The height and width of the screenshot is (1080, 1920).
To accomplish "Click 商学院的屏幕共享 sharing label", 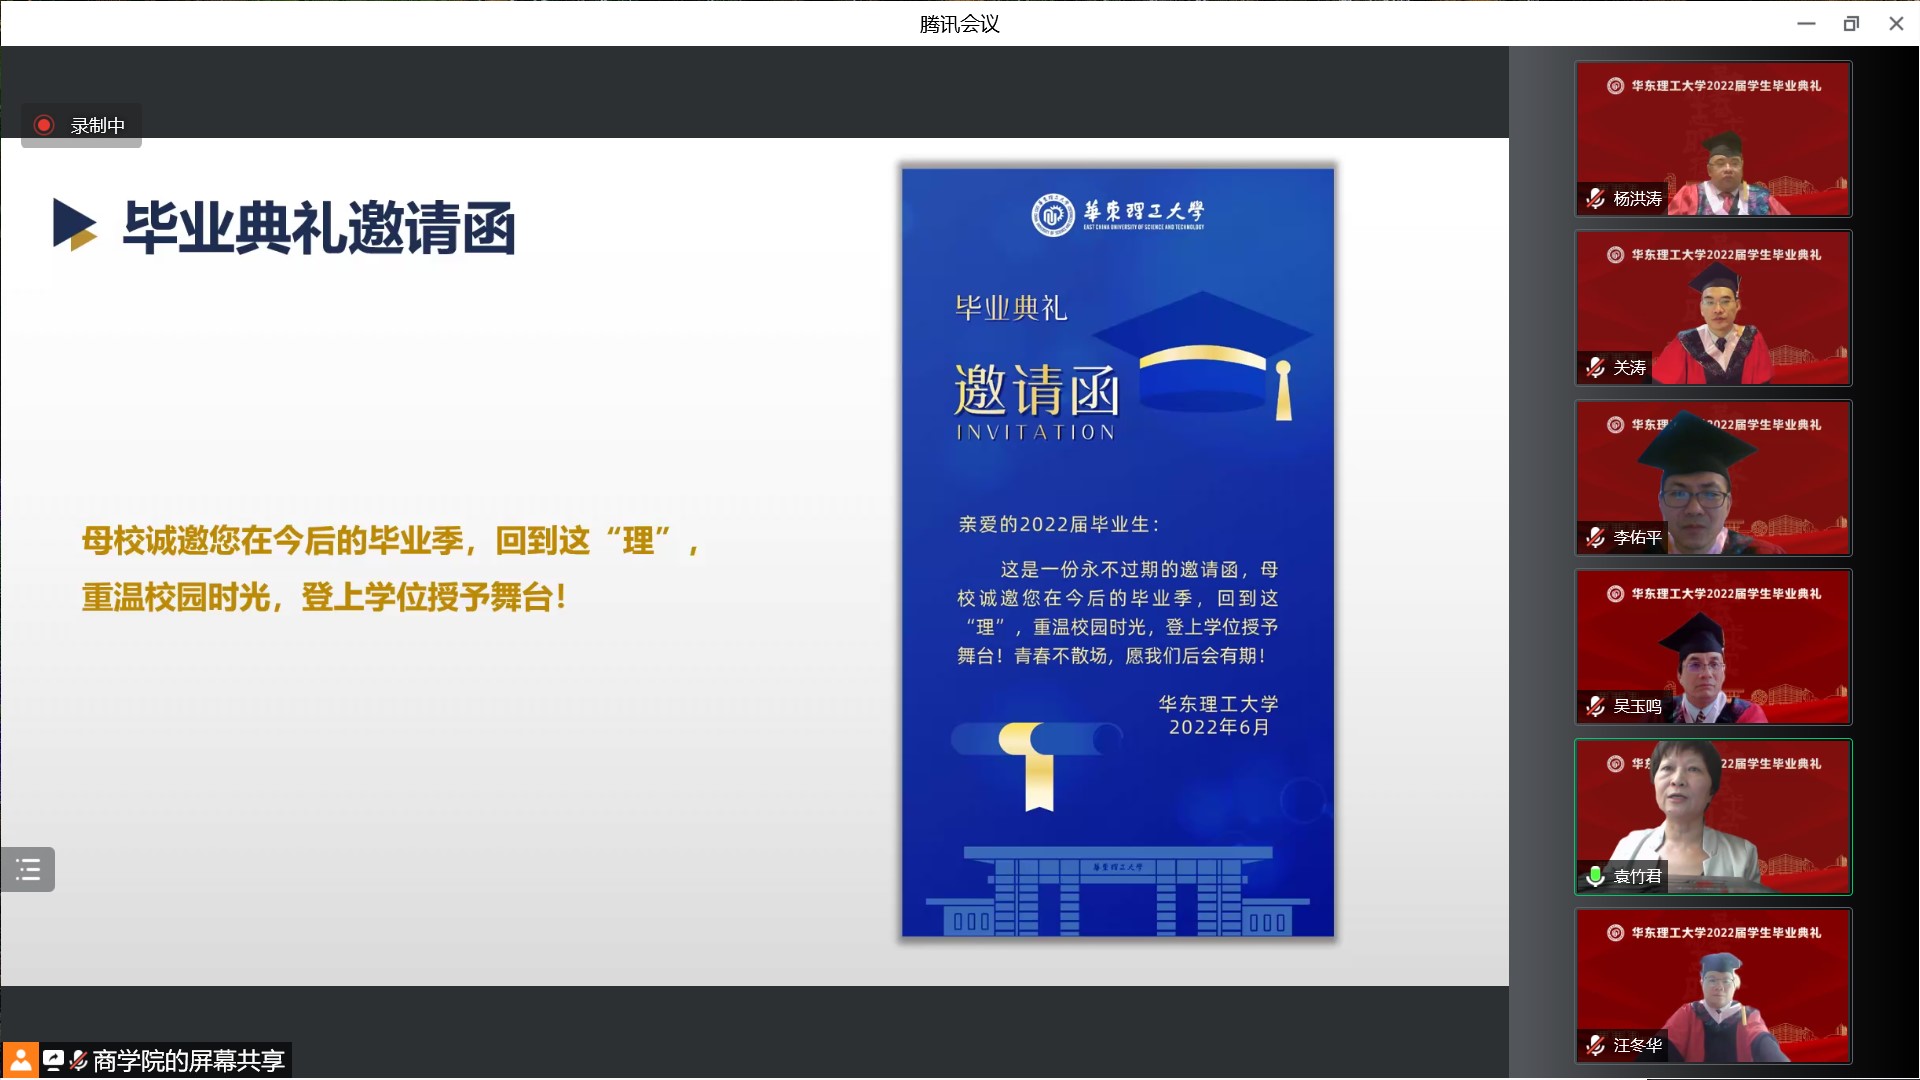I will (188, 1060).
